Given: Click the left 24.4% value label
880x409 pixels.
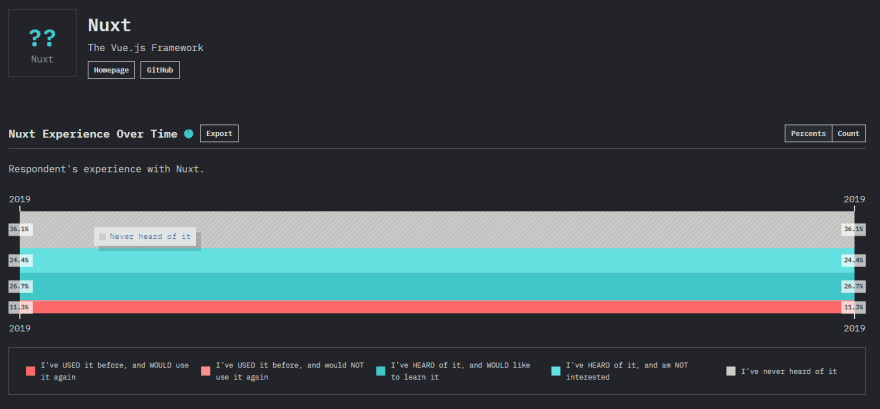Looking at the screenshot, I should pyautogui.click(x=20, y=260).
